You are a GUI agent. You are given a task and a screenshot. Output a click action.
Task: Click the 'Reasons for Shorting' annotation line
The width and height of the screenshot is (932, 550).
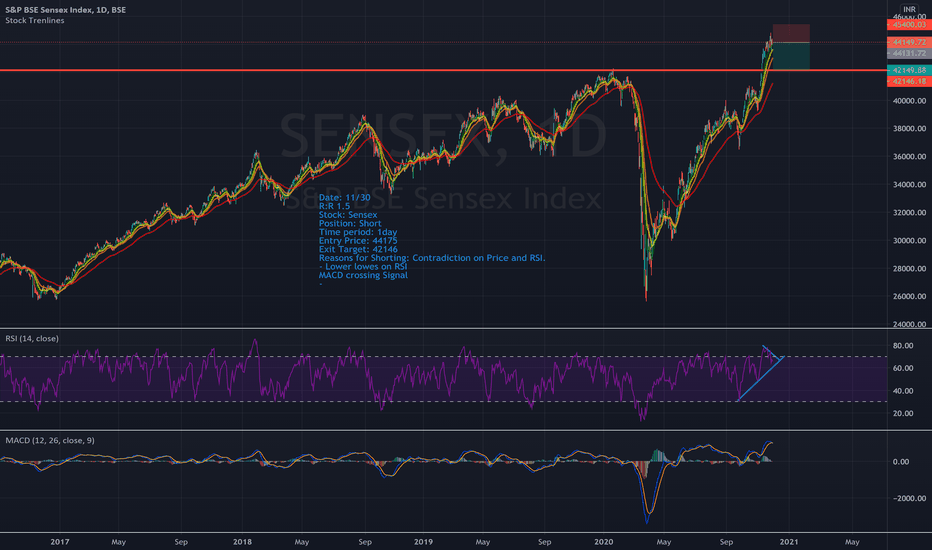[x=432, y=258]
